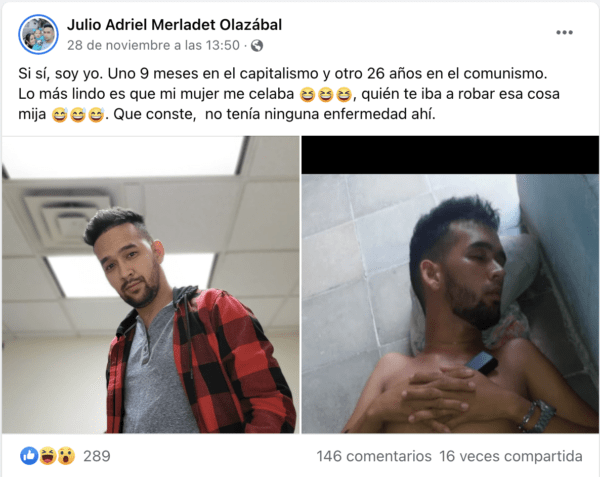Click the first sweat-smile emoji after 'mija'

point(59,115)
